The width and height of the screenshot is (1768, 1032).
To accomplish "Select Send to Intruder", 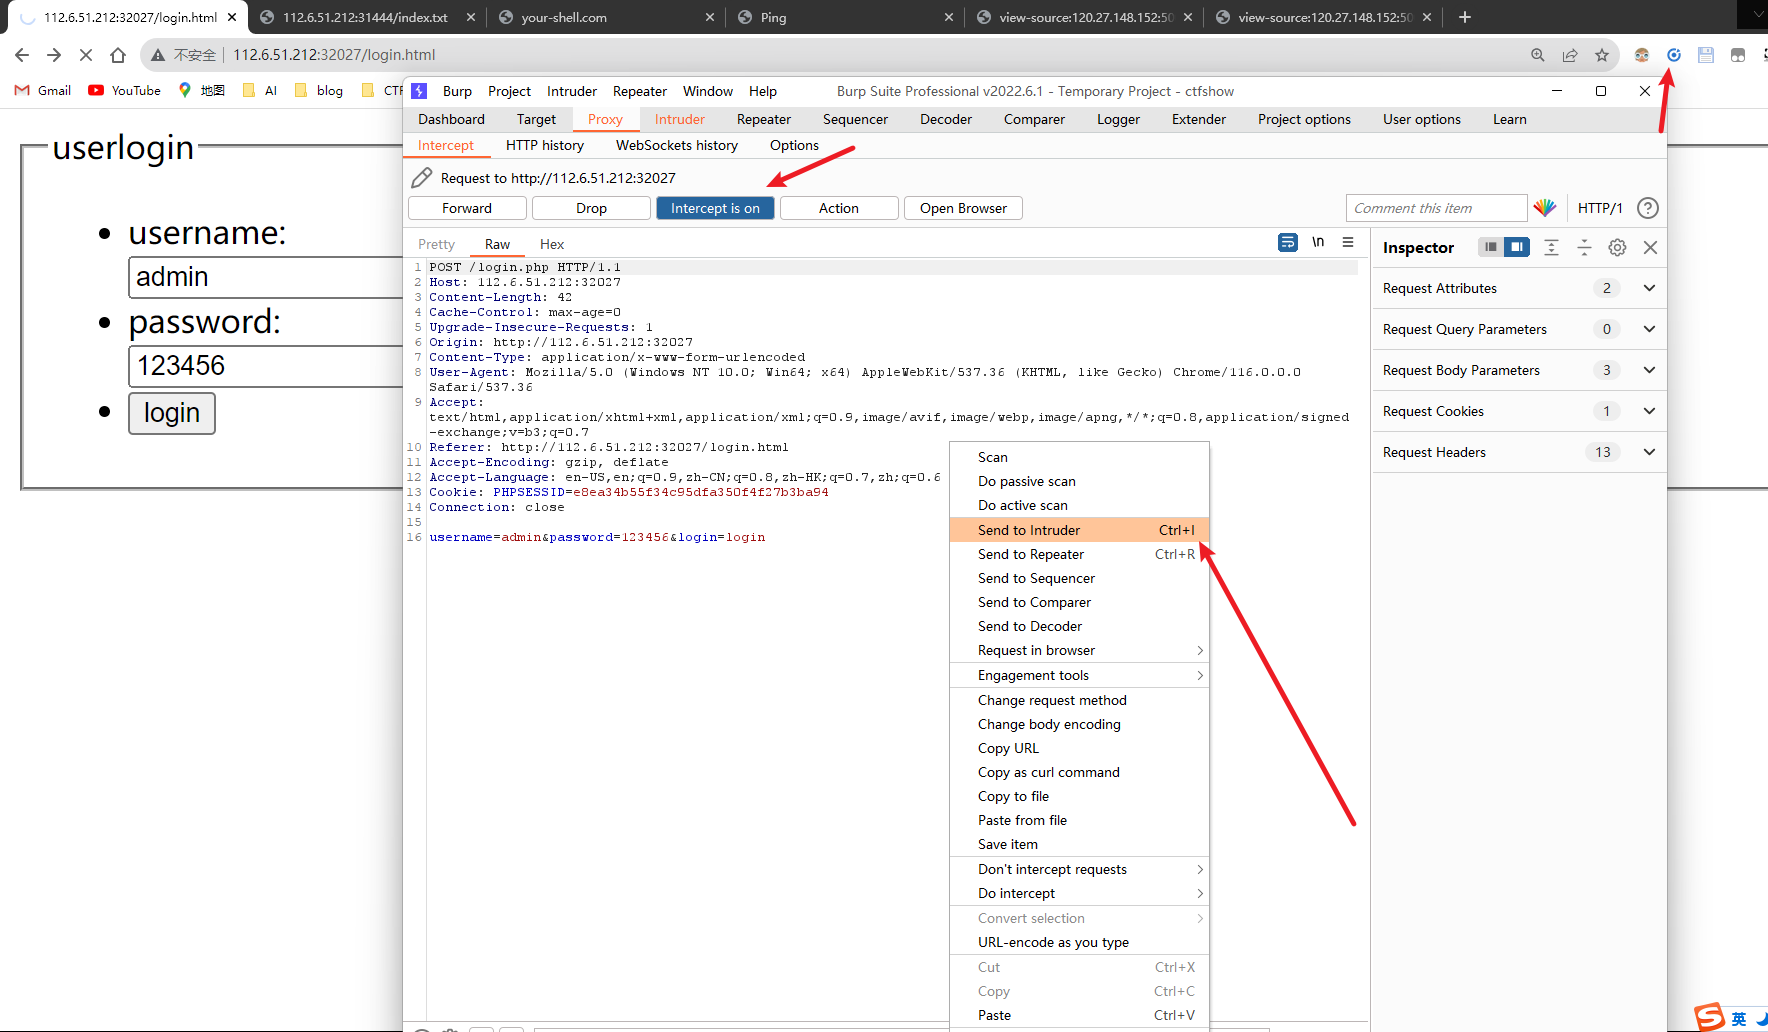I will point(1079,530).
